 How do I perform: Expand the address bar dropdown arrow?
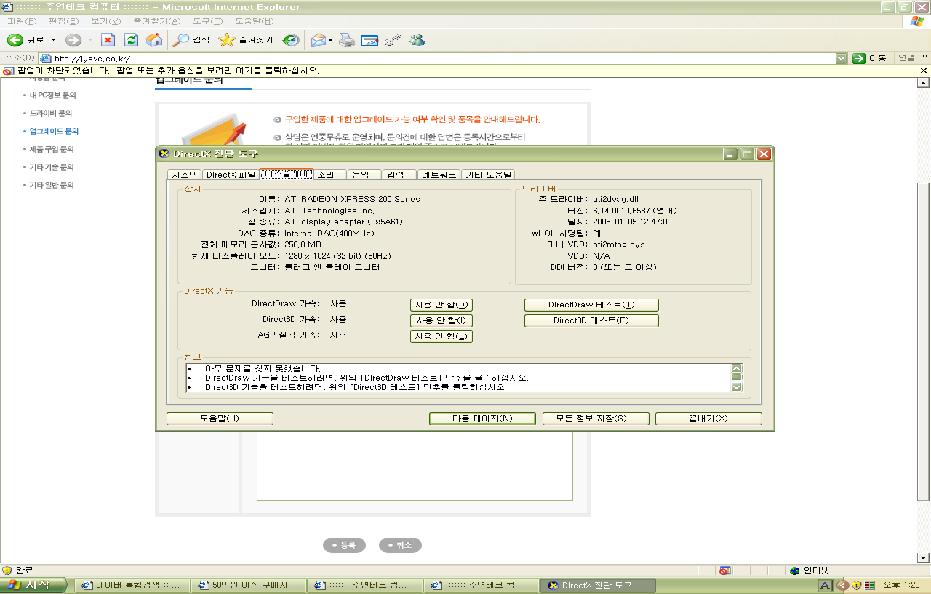(x=841, y=58)
